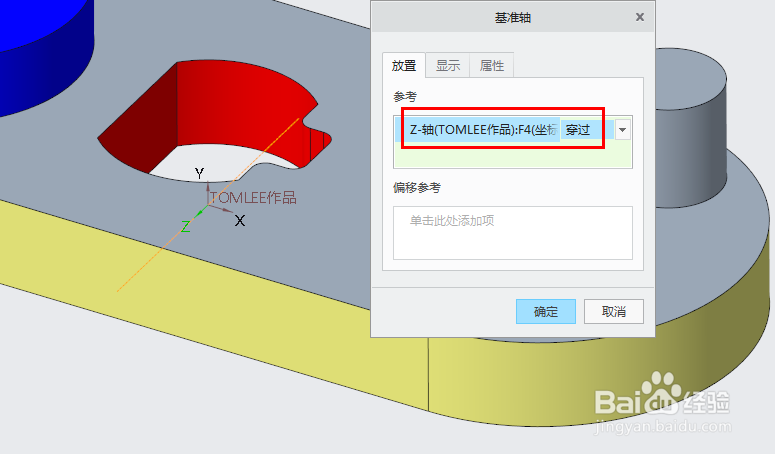Image resolution: width=775 pixels, height=454 pixels.
Task: Click the empty green 参考 collector area
Action: pyautogui.click(x=513, y=155)
